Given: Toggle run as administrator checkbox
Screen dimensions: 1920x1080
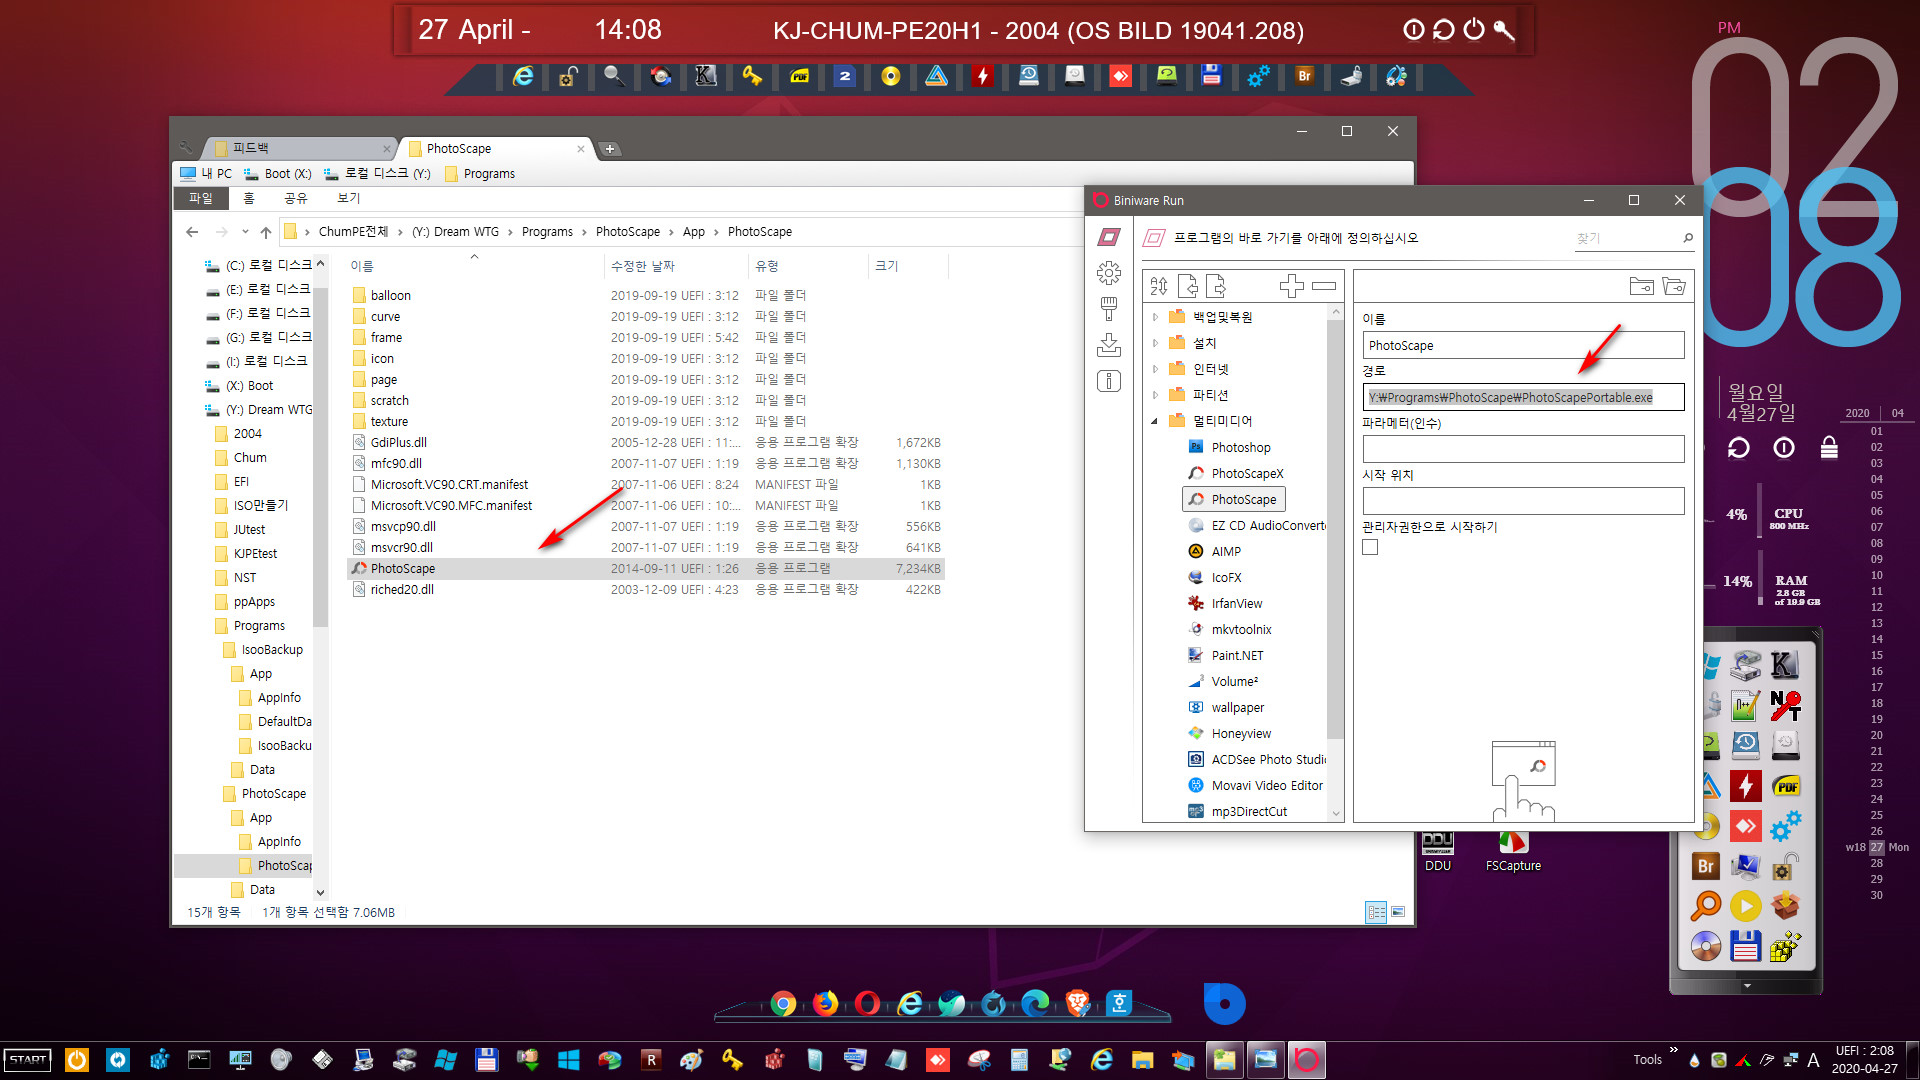Looking at the screenshot, I should (1370, 547).
